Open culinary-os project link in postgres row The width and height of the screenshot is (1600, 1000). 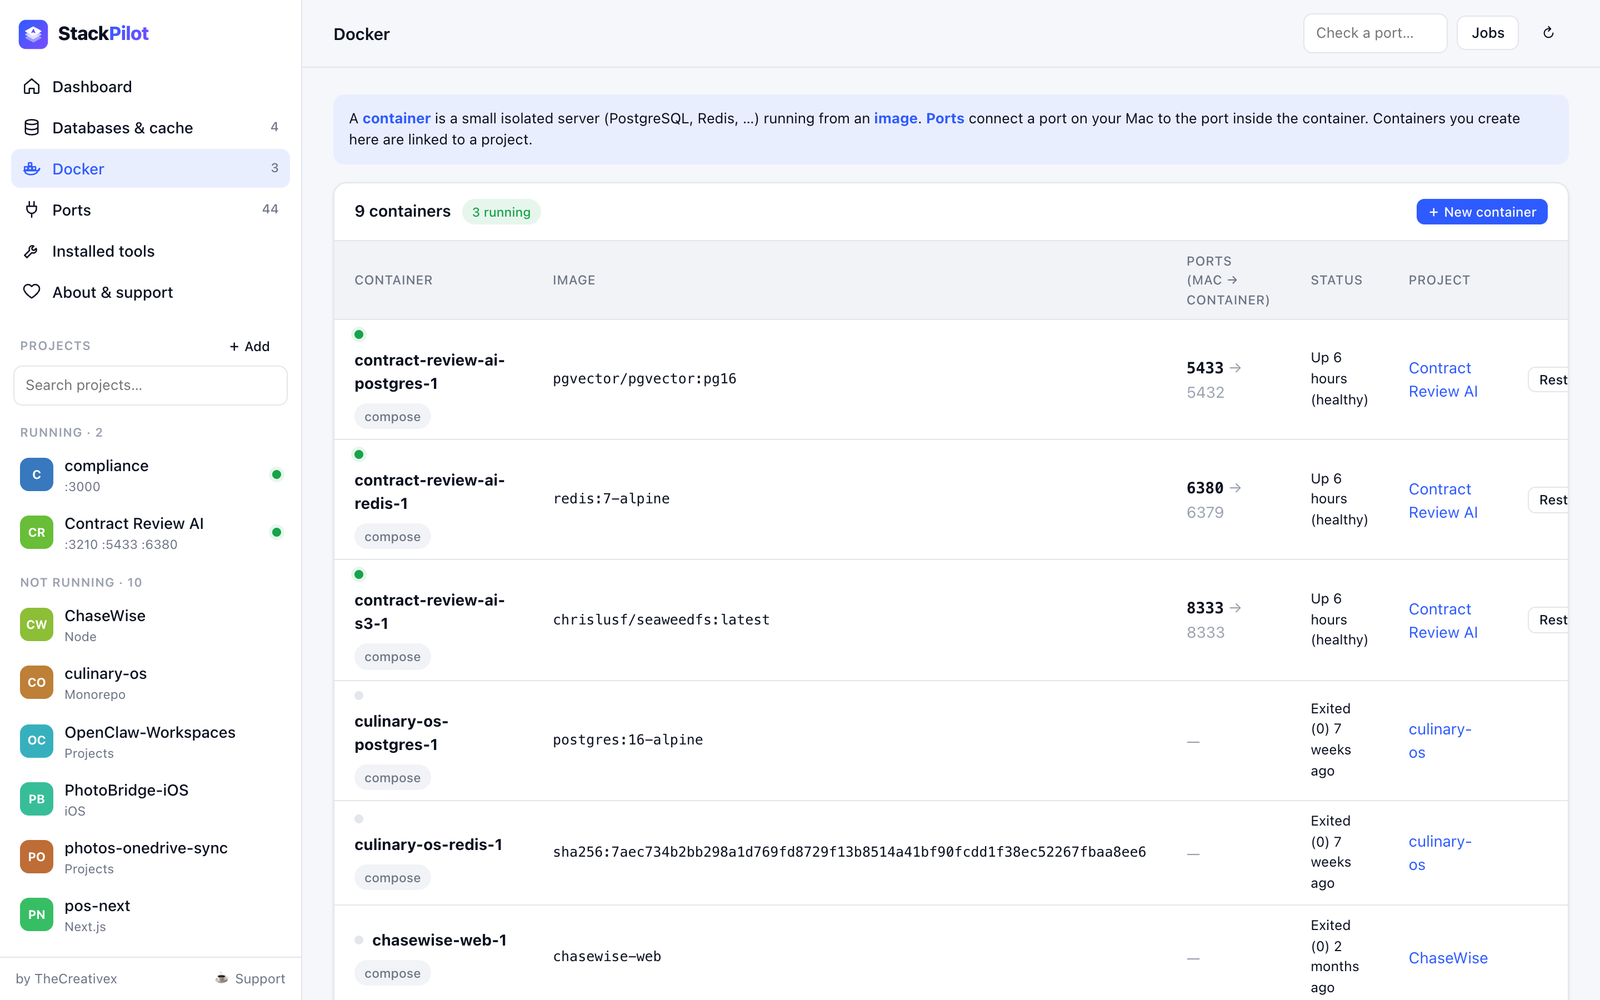click(x=1440, y=741)
